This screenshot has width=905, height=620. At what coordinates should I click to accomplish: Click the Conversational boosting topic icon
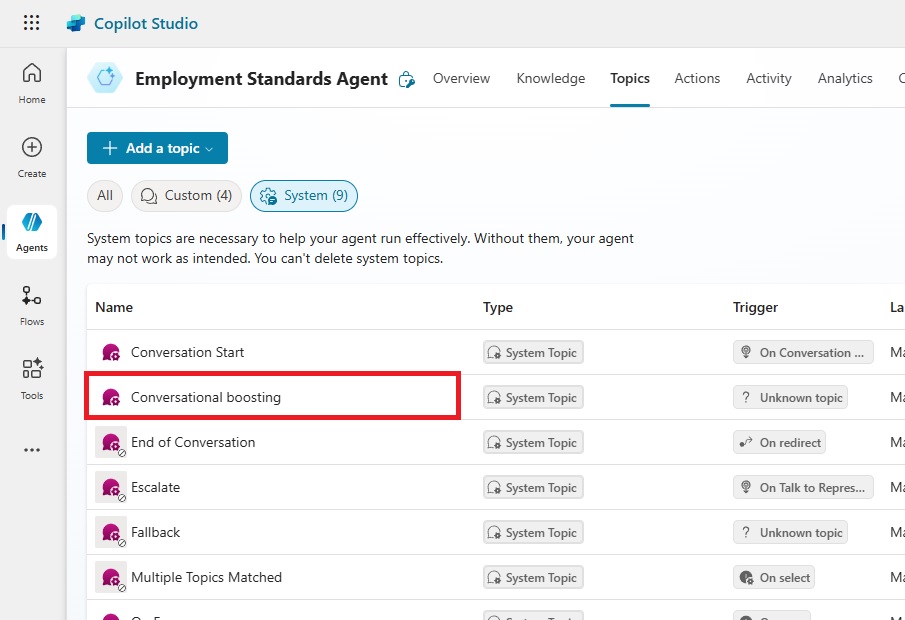point(110,397)
